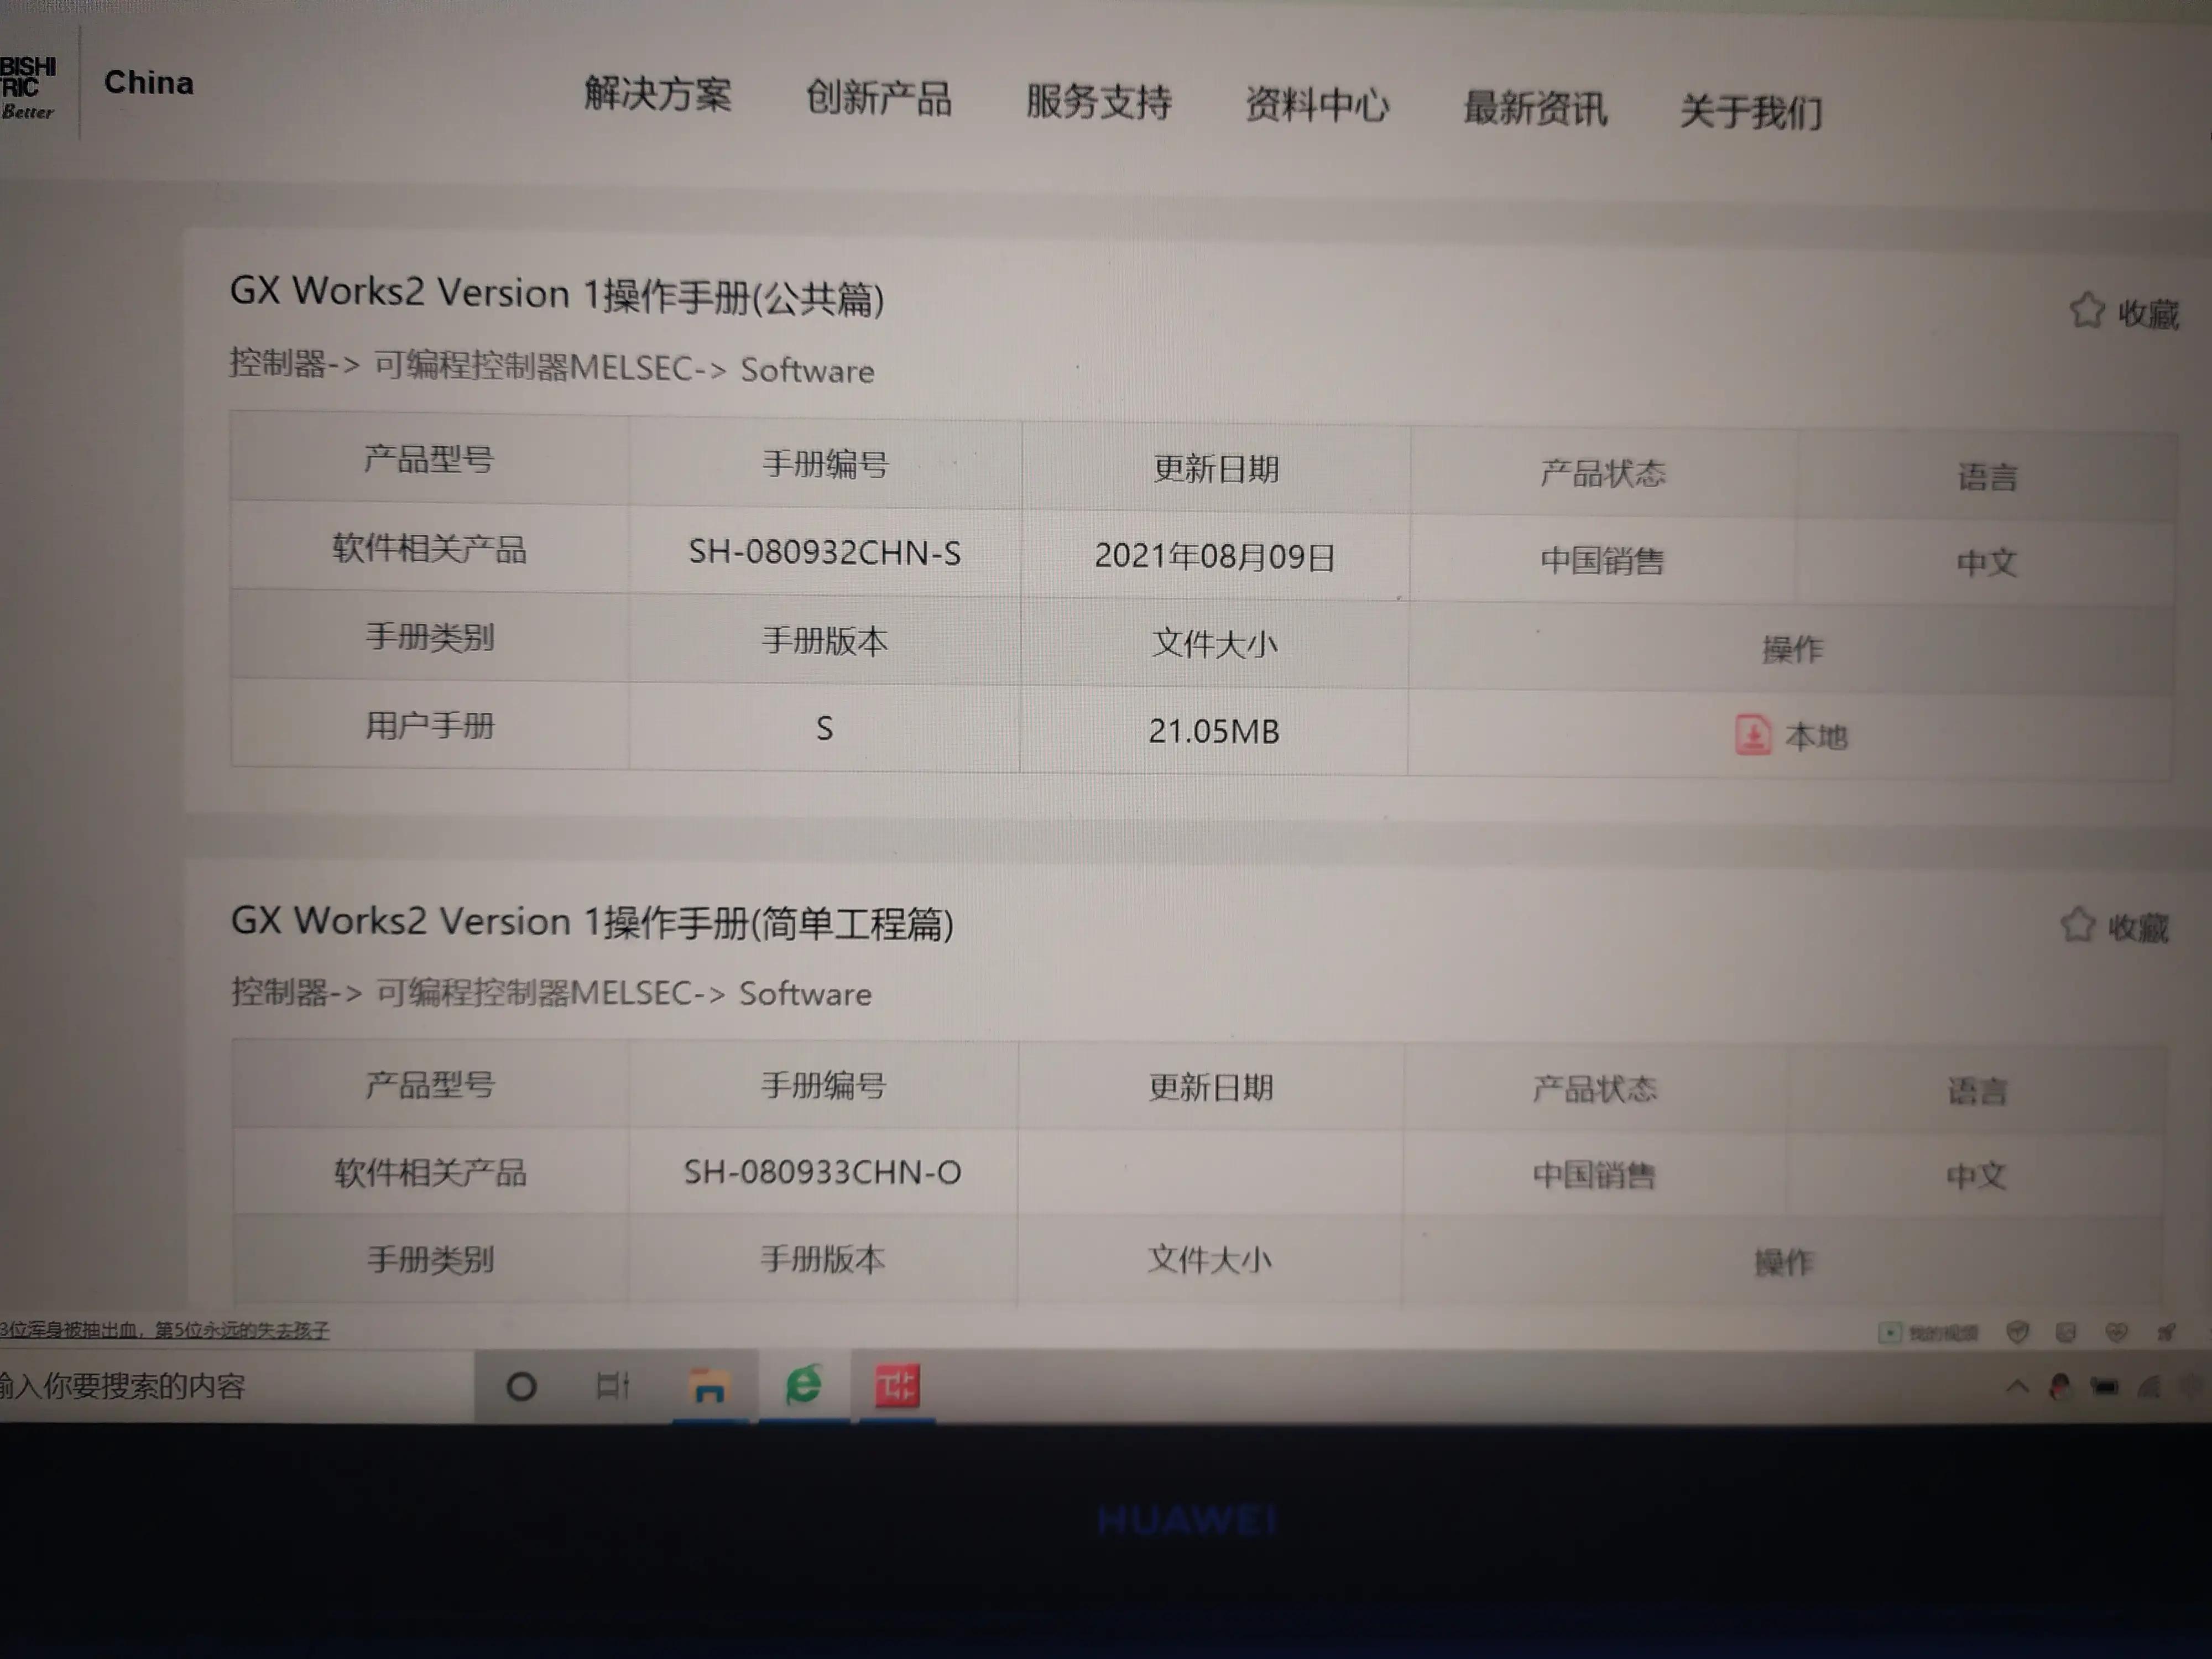Open Task View icon in taskbar
Image resolution: width=2212 pixels, height=1659 pixels.
click(x=612, y=1386)
